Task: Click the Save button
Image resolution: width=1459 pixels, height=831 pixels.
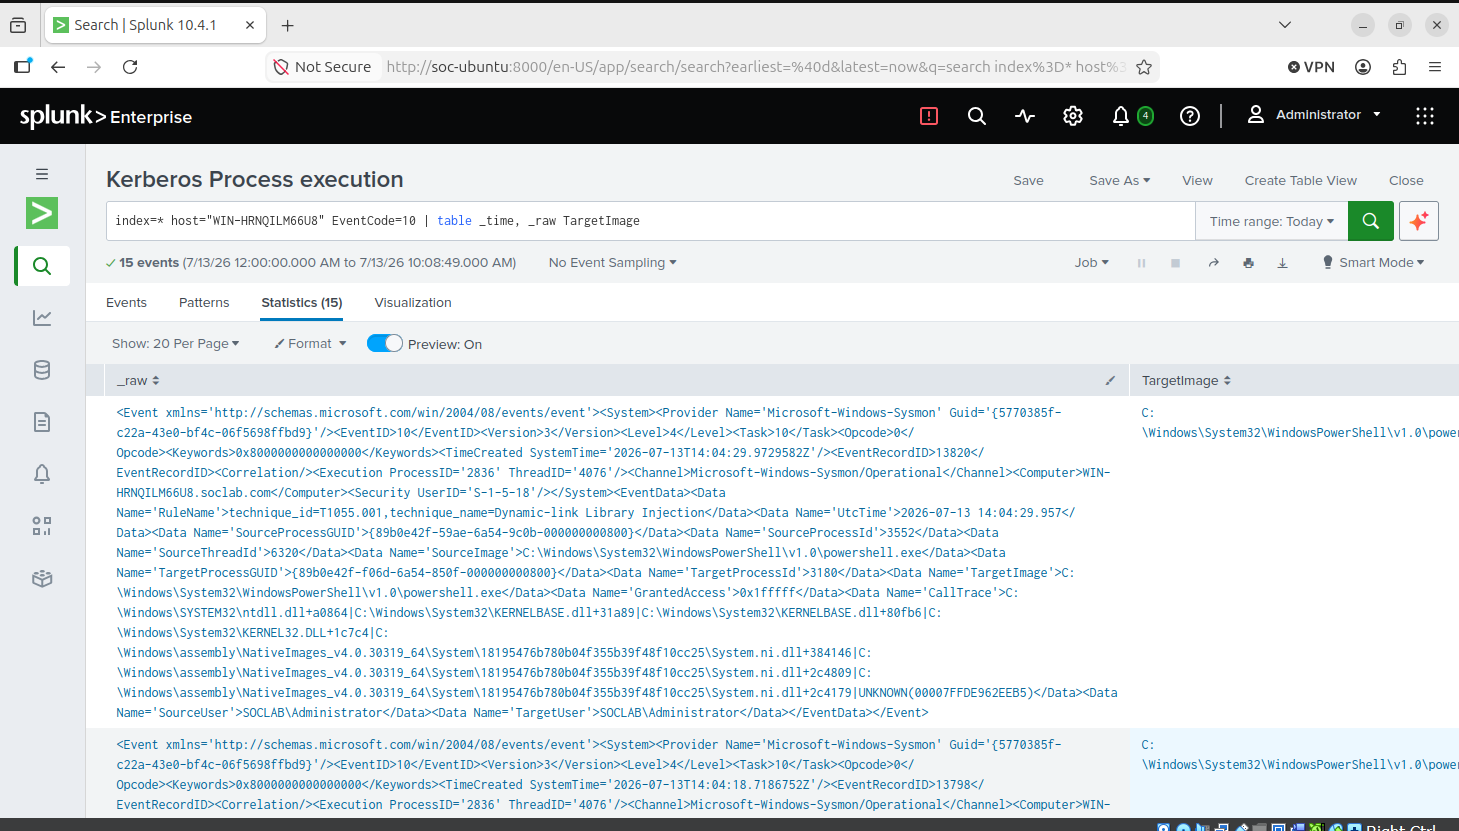Action: [1028, 181]
